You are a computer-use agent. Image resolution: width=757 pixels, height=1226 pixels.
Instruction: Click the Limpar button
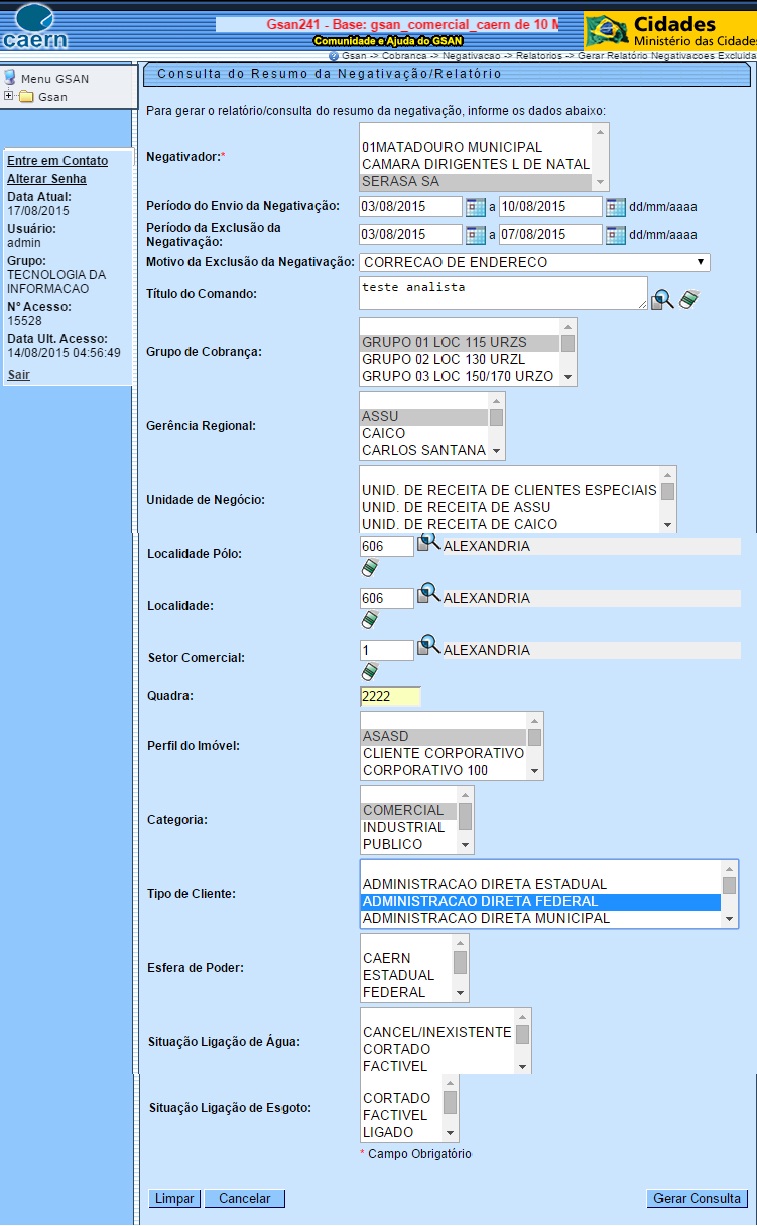(x=175, y=1198)
